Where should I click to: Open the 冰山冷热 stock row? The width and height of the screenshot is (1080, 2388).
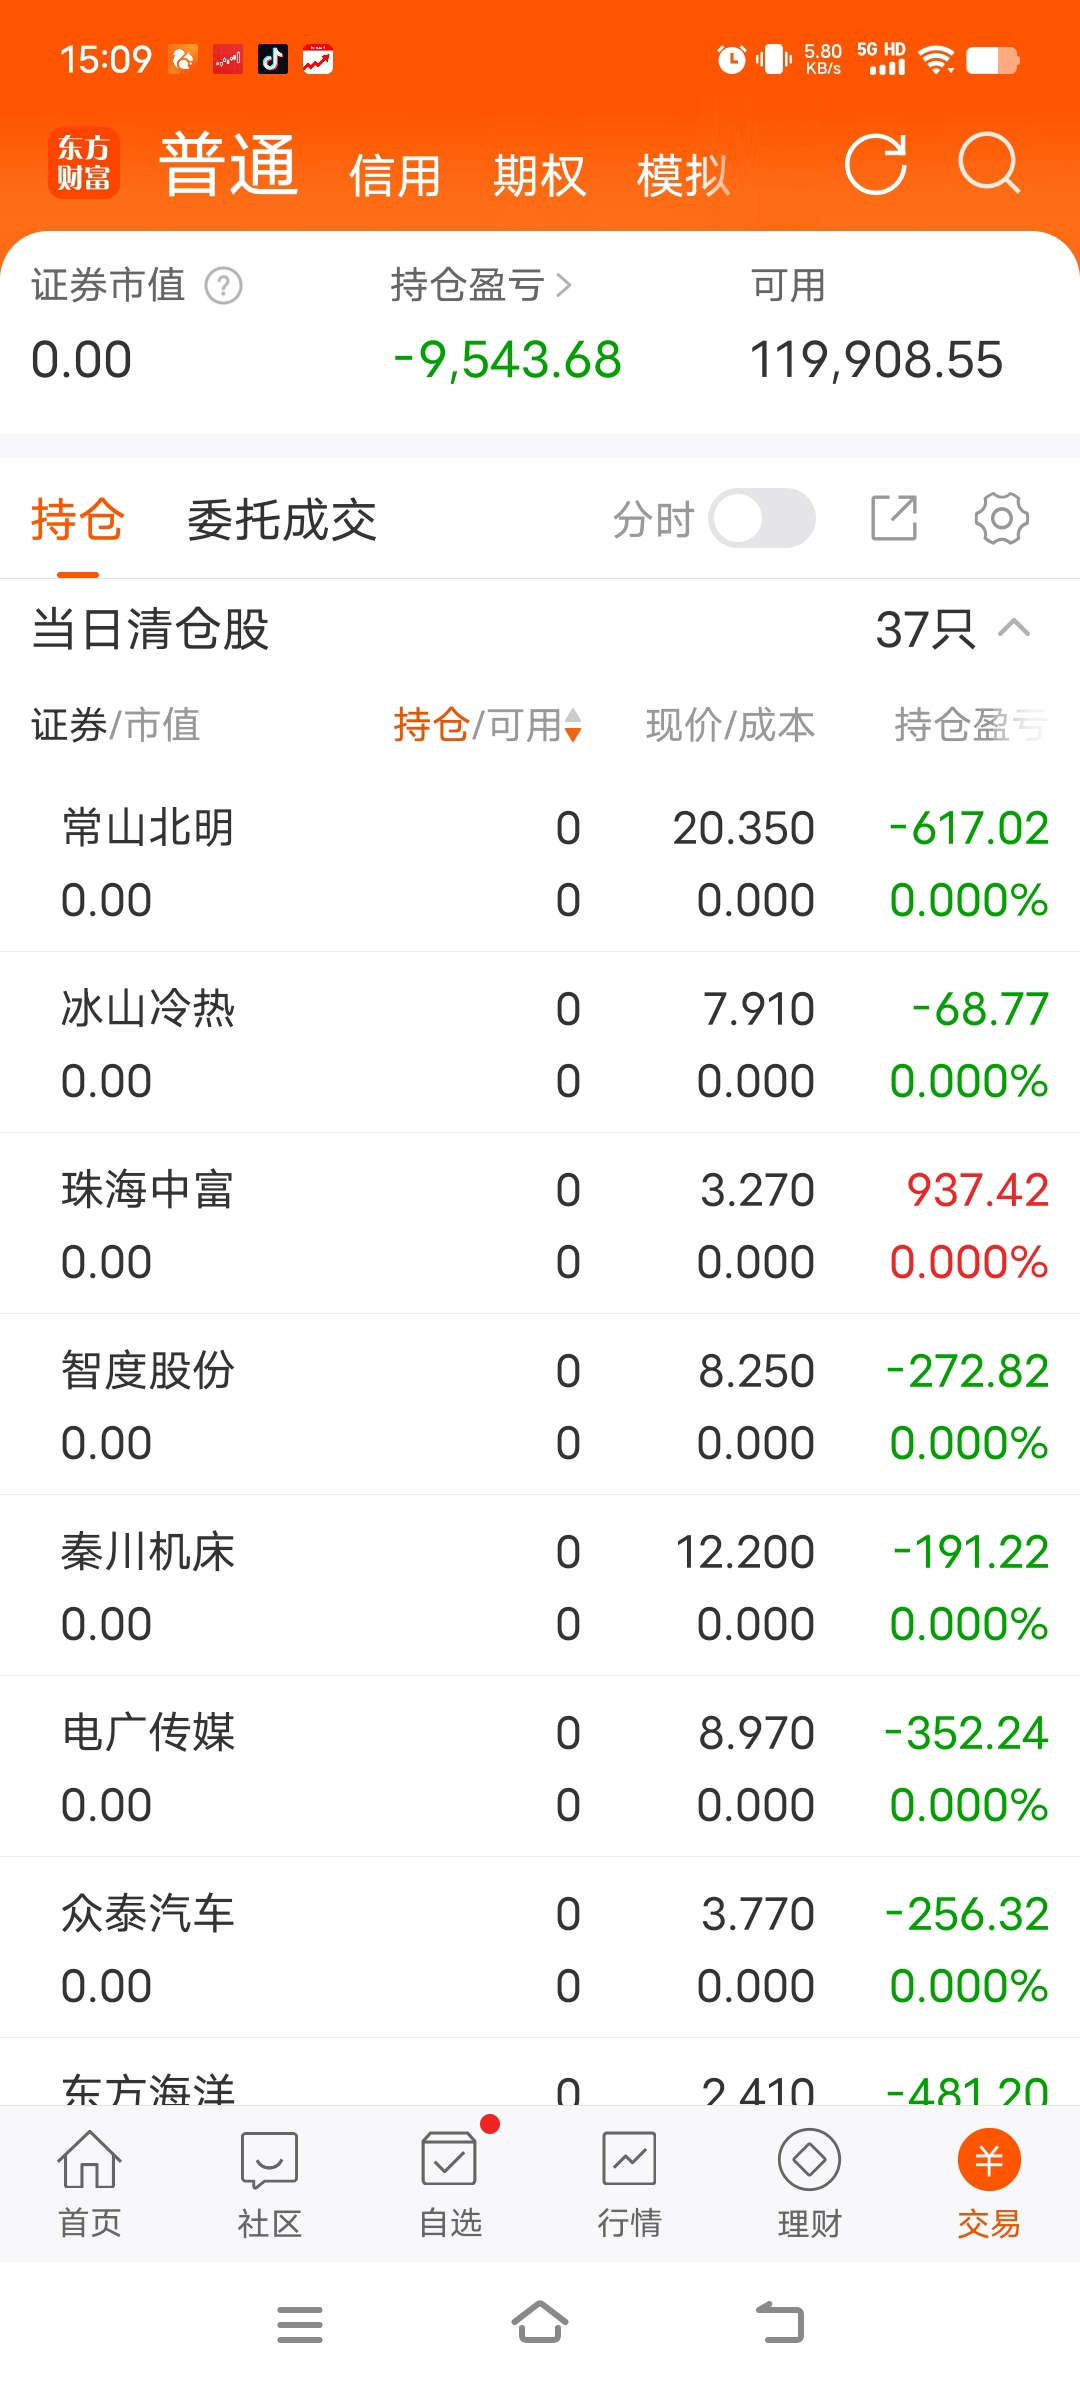tap(540, 1043)
